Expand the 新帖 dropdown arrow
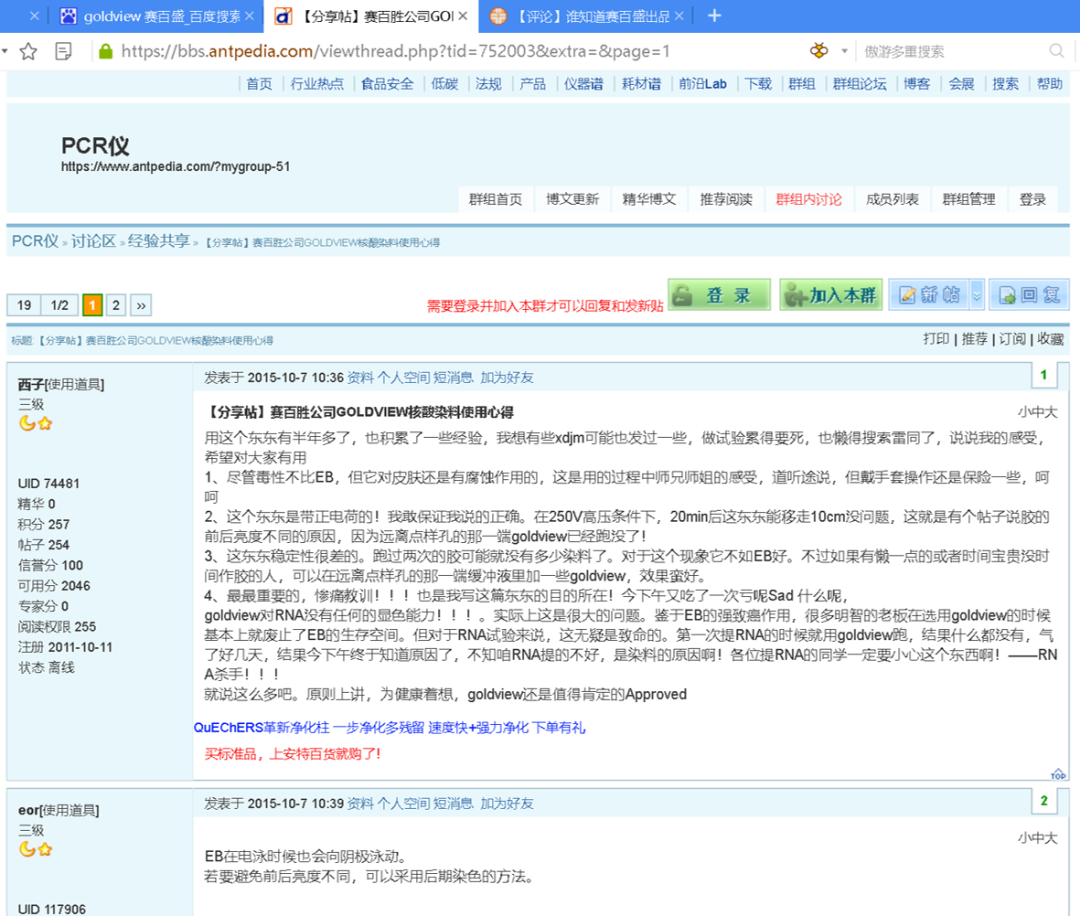1080x916 pixels. [977, 295]
